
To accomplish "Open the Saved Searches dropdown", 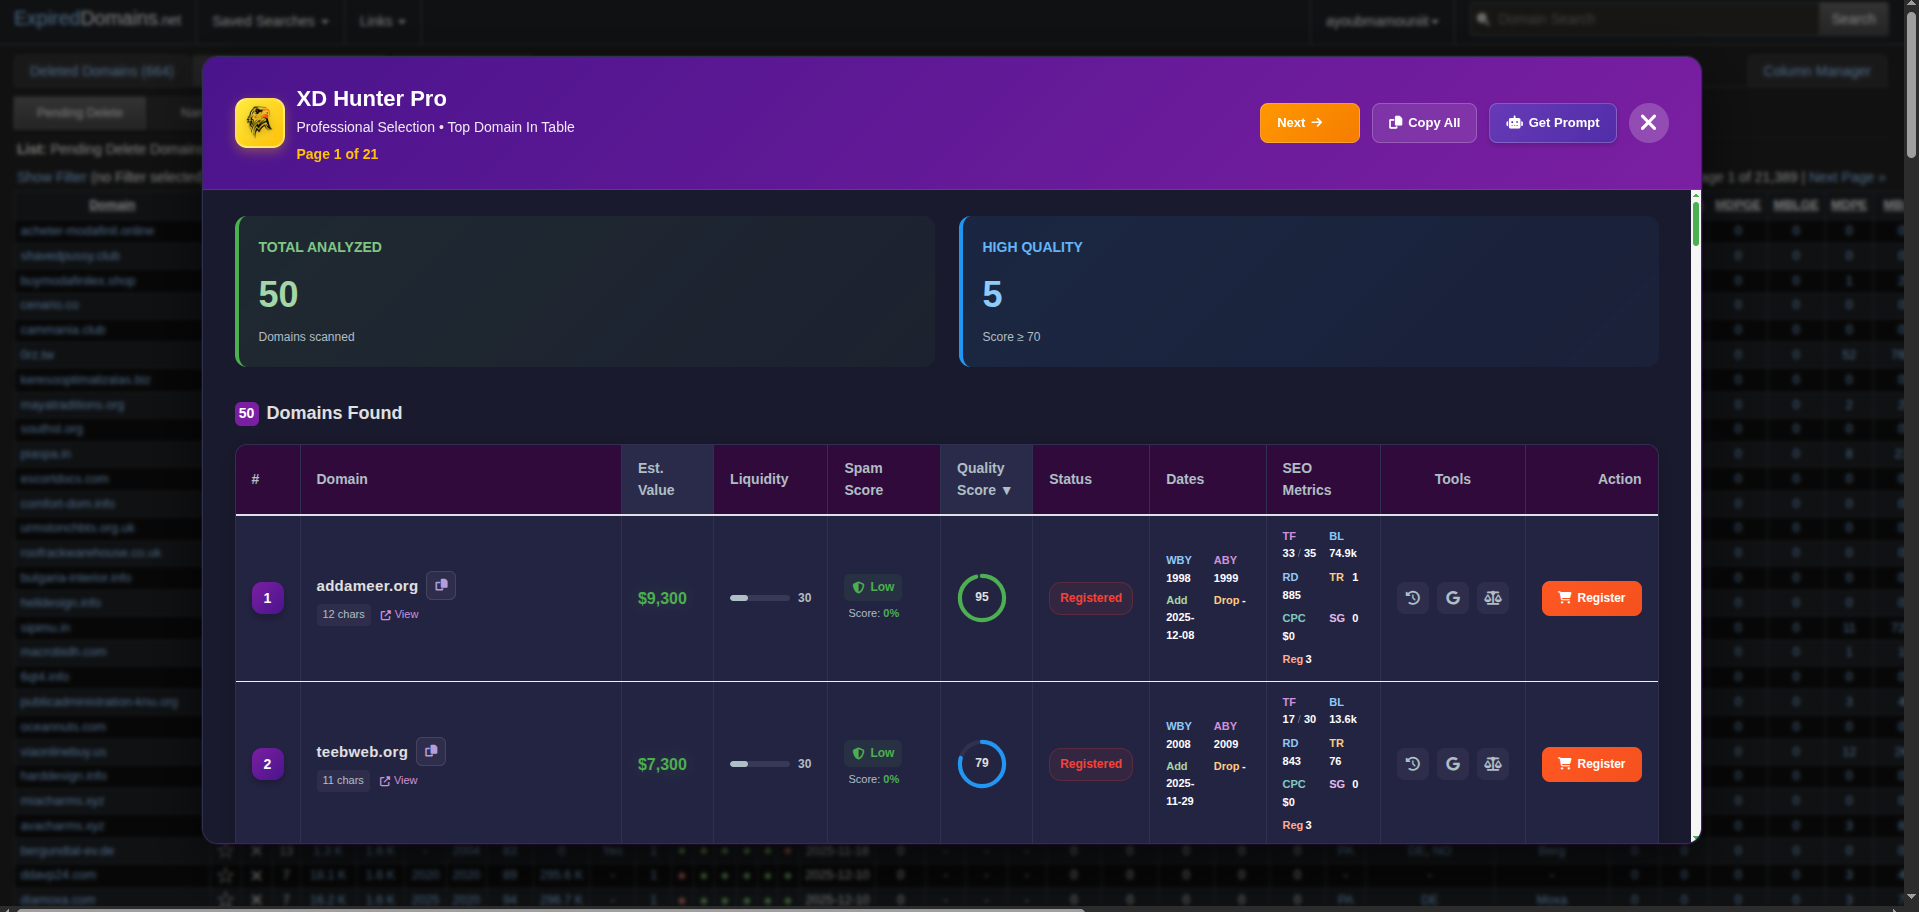I will (x=268, y=20).
